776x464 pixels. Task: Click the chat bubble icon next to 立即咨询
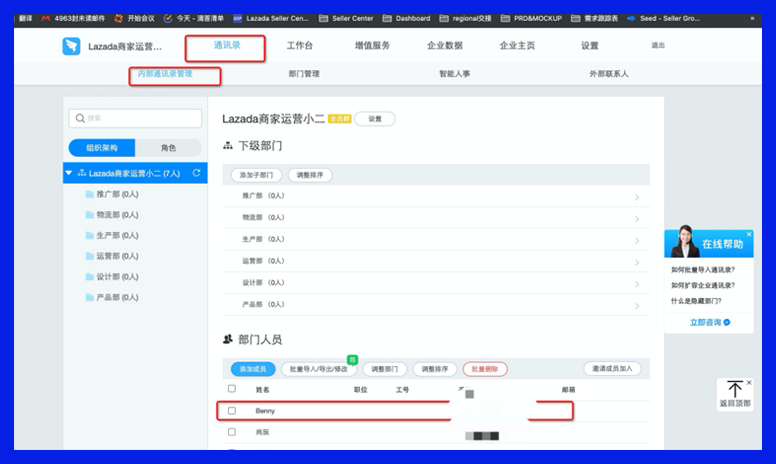pos(727,323)
